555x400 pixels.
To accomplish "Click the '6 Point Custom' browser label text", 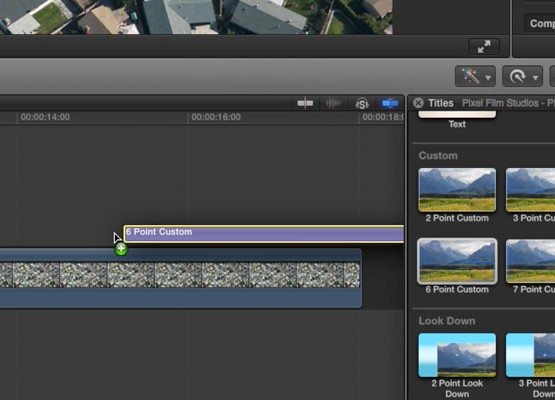I will 457,290.
